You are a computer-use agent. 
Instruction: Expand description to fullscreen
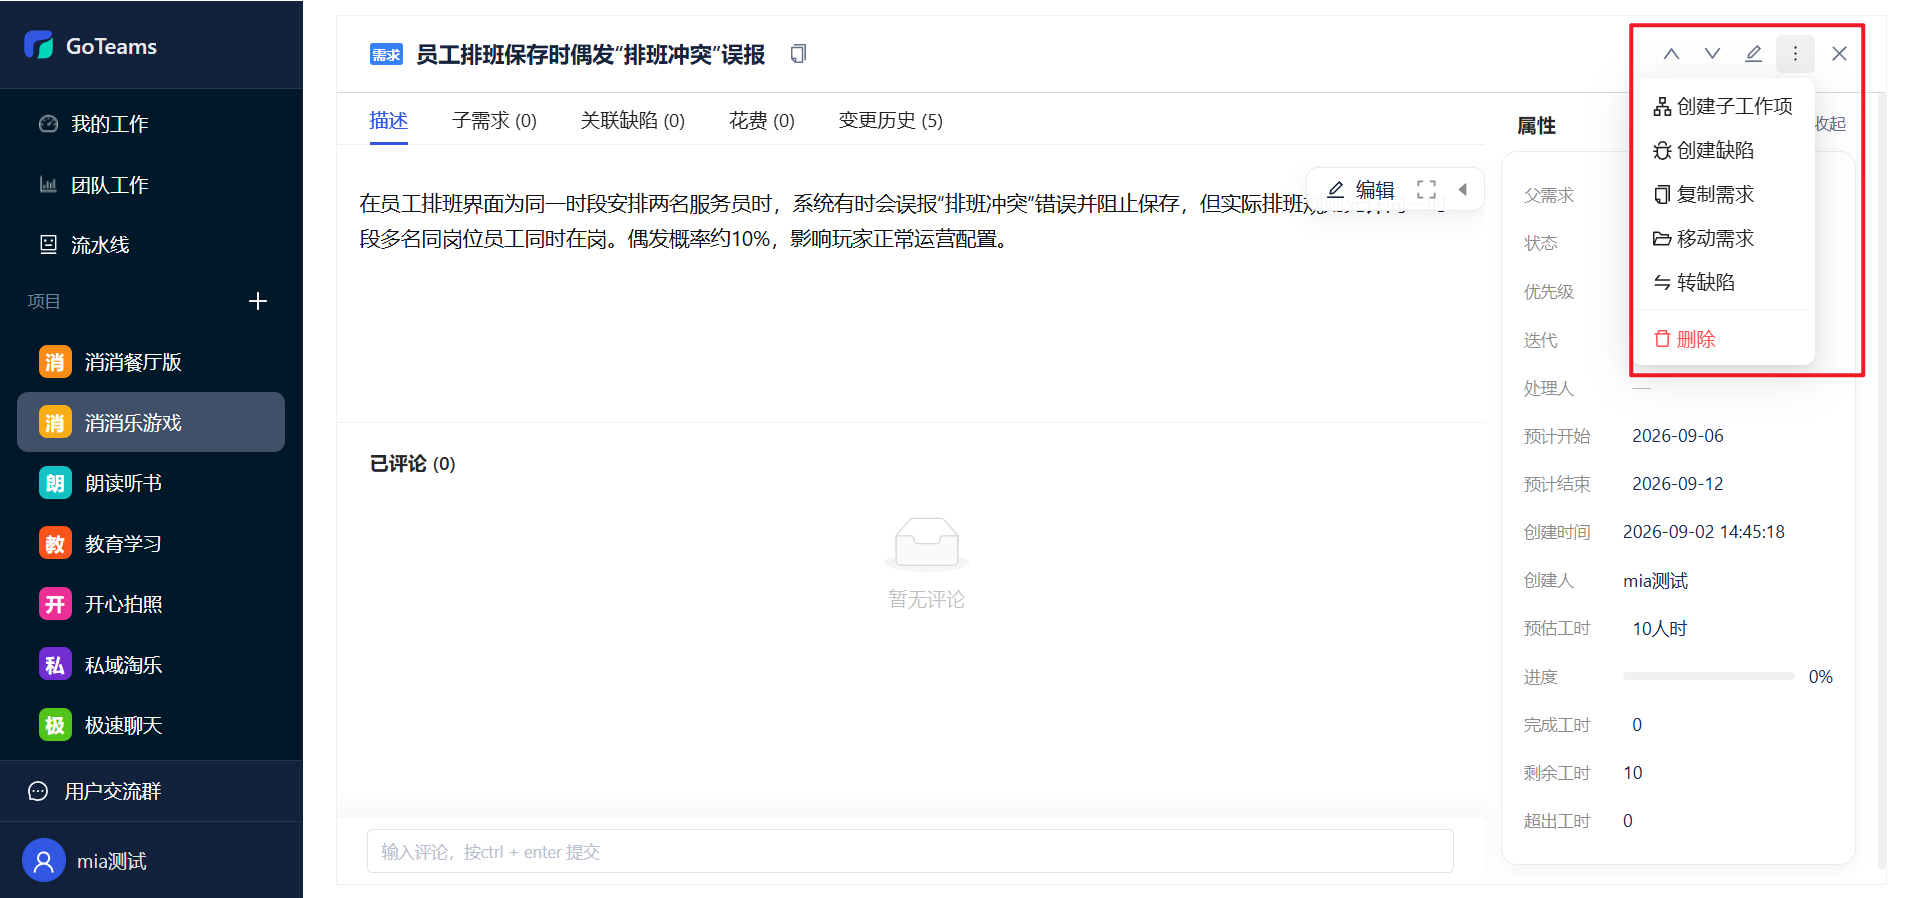click(1426, 190)
